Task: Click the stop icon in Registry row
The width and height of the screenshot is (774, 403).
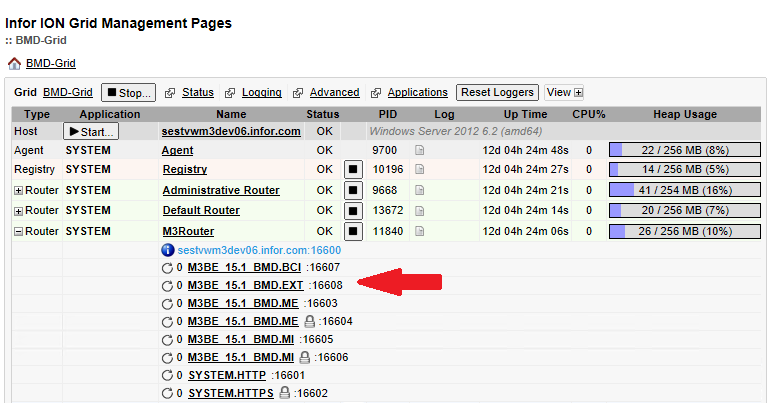Action: (353, 170)
